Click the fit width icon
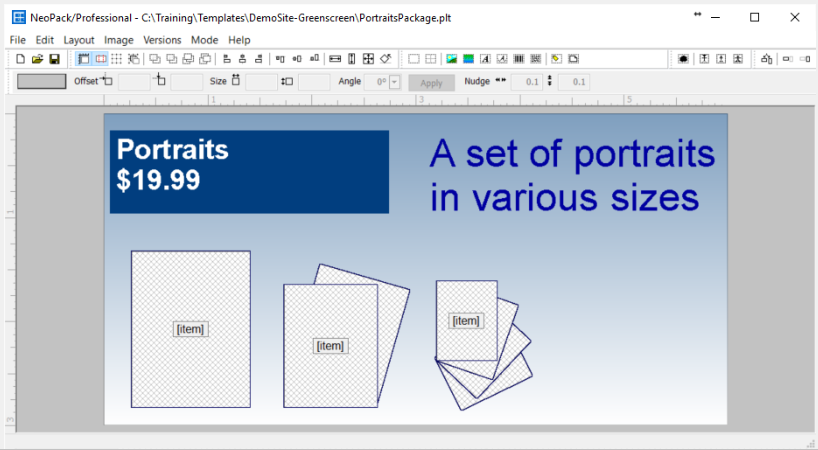 (x=335, y=59)
